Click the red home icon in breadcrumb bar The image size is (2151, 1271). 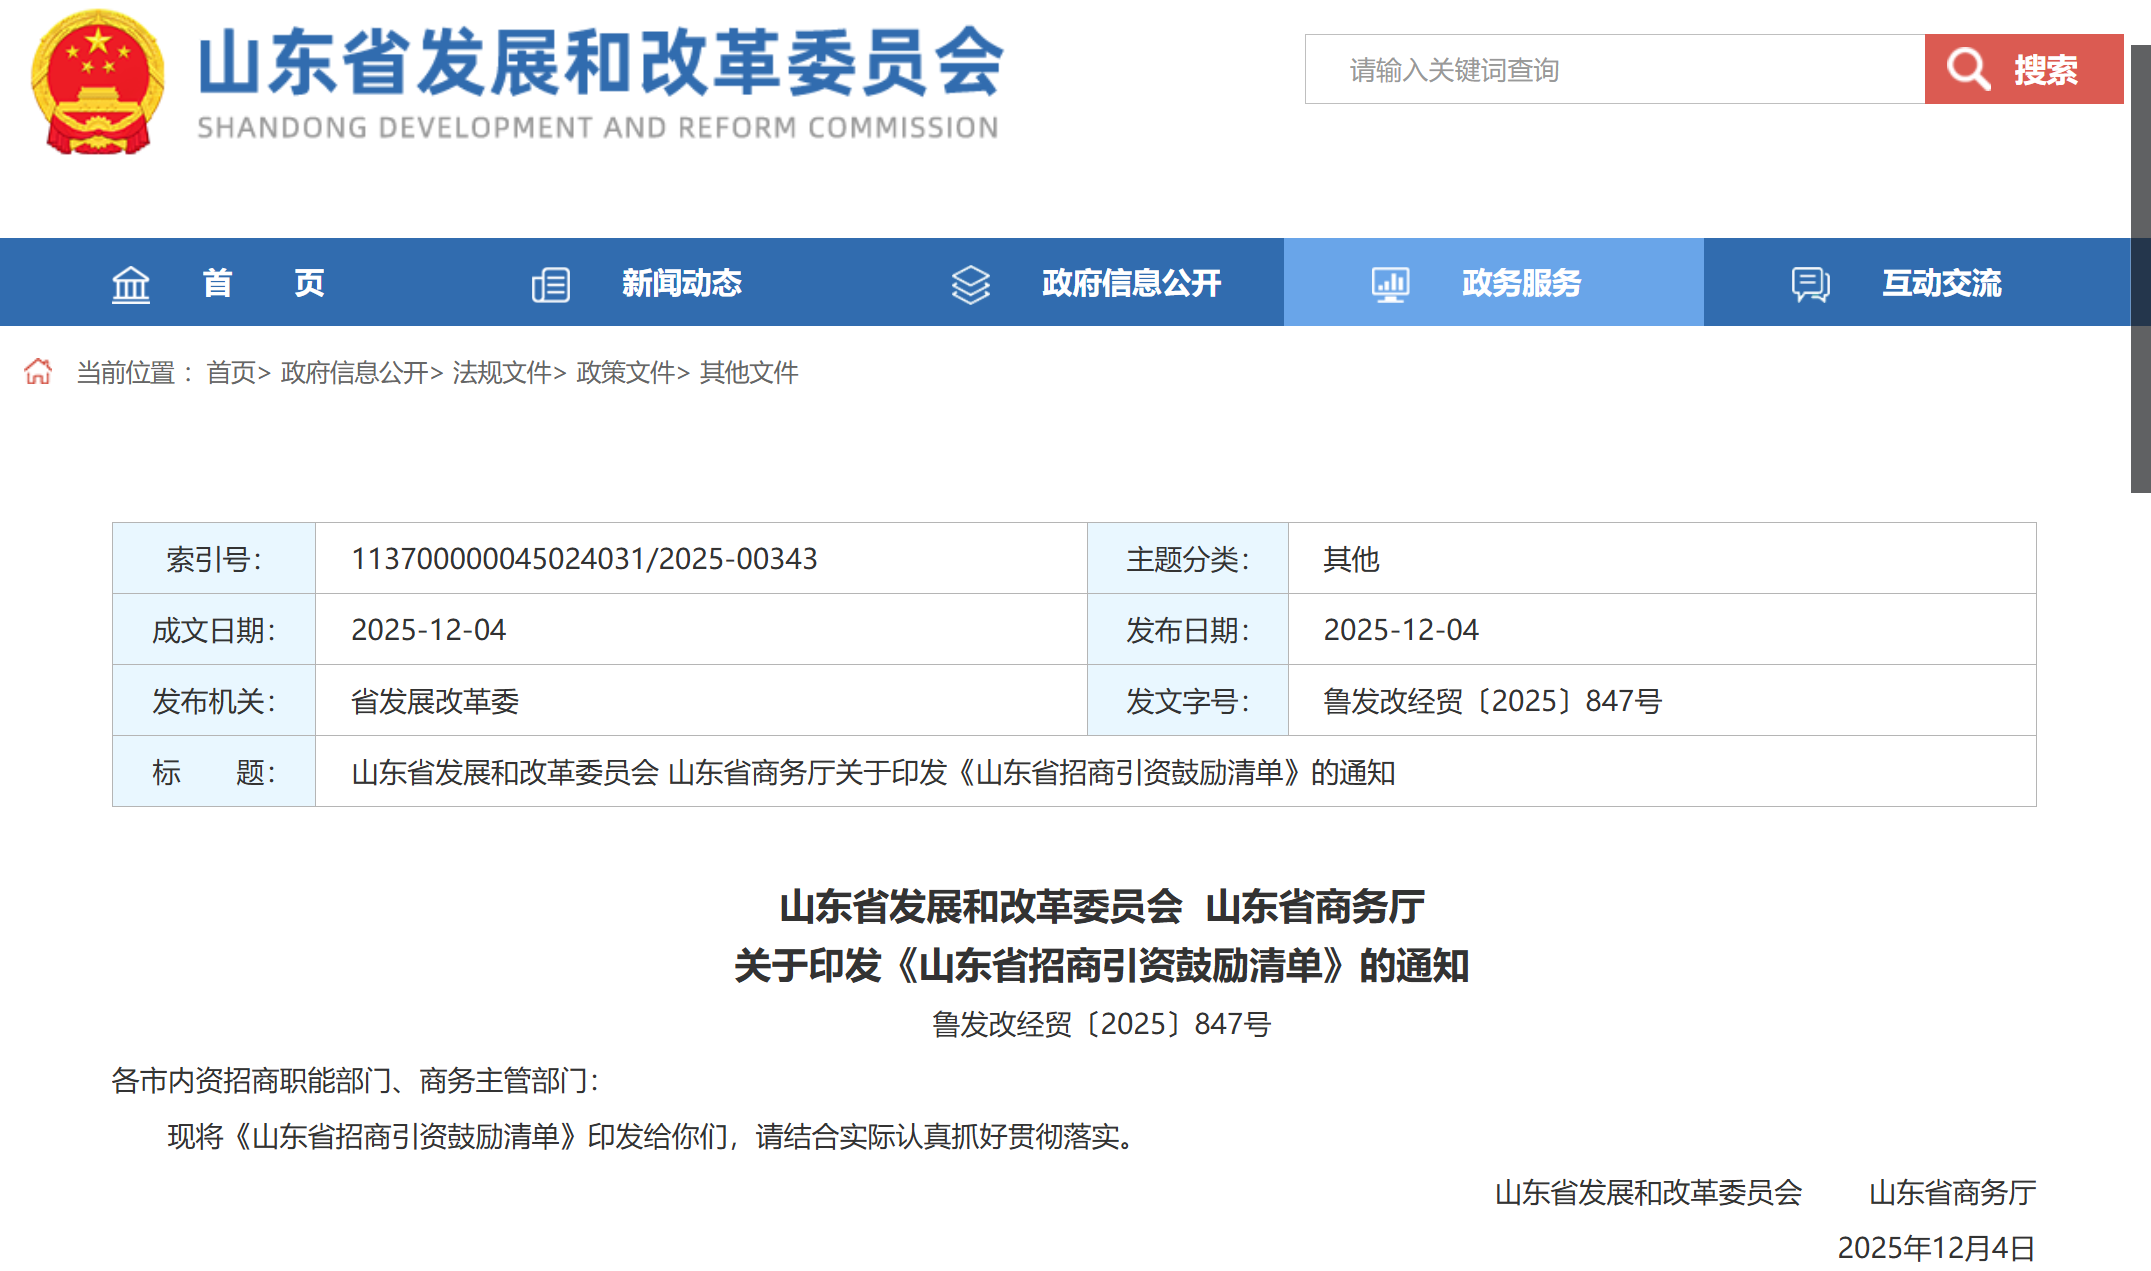tap(40, 371)
